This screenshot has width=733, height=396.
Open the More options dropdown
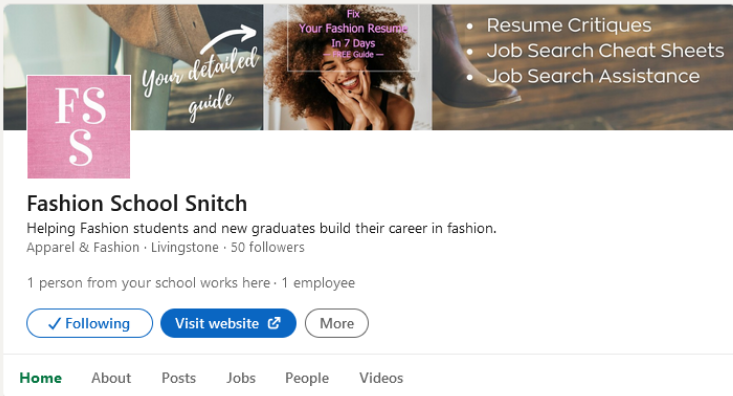[x=337, y=323]
